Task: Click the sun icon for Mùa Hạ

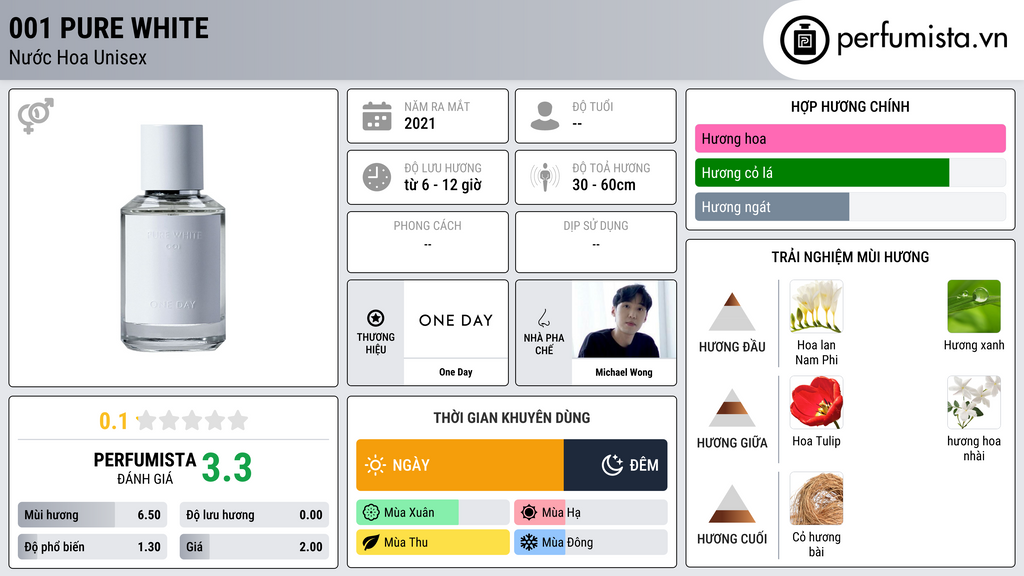Action: (x=529, y=512)
